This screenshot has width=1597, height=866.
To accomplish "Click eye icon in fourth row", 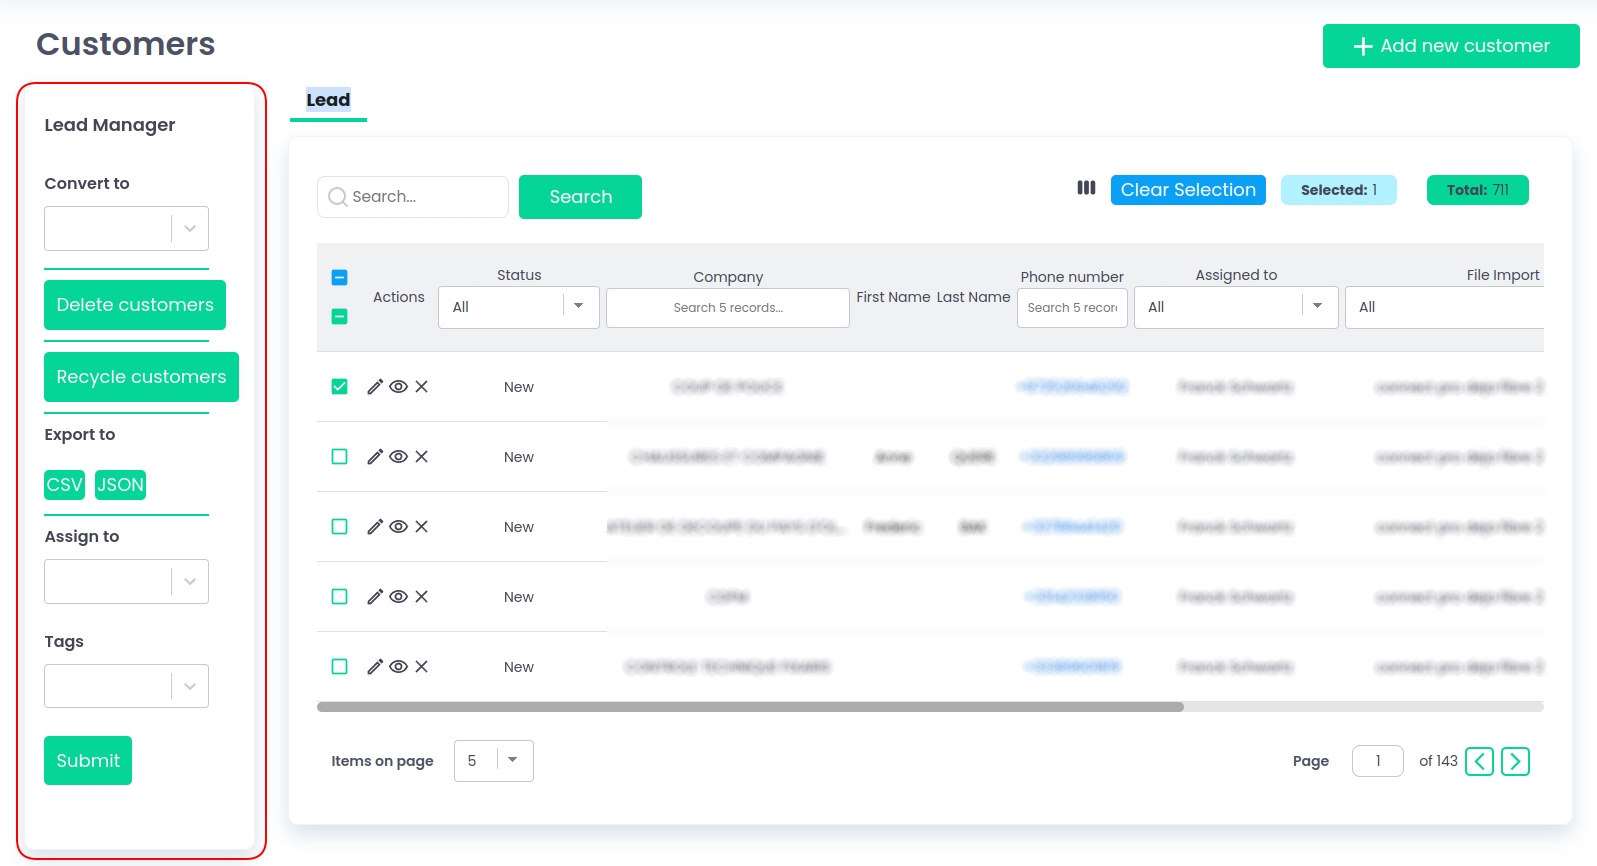I will pos(398,597).
